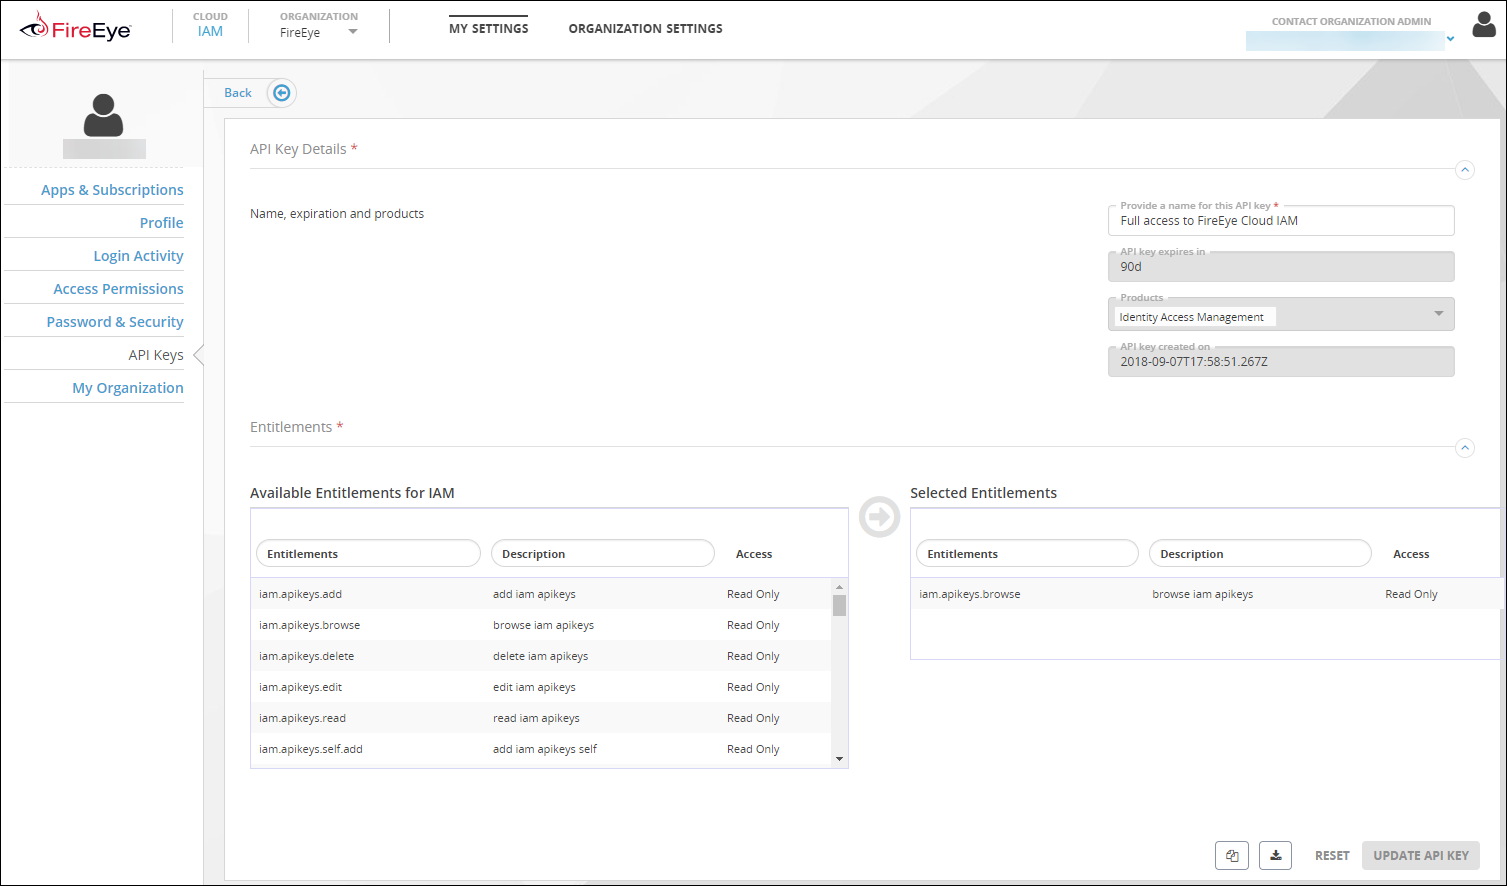The height and width of the screenshot is (886, 1507).
Task: Click the API key created on field
Action: coord(1281,362)
